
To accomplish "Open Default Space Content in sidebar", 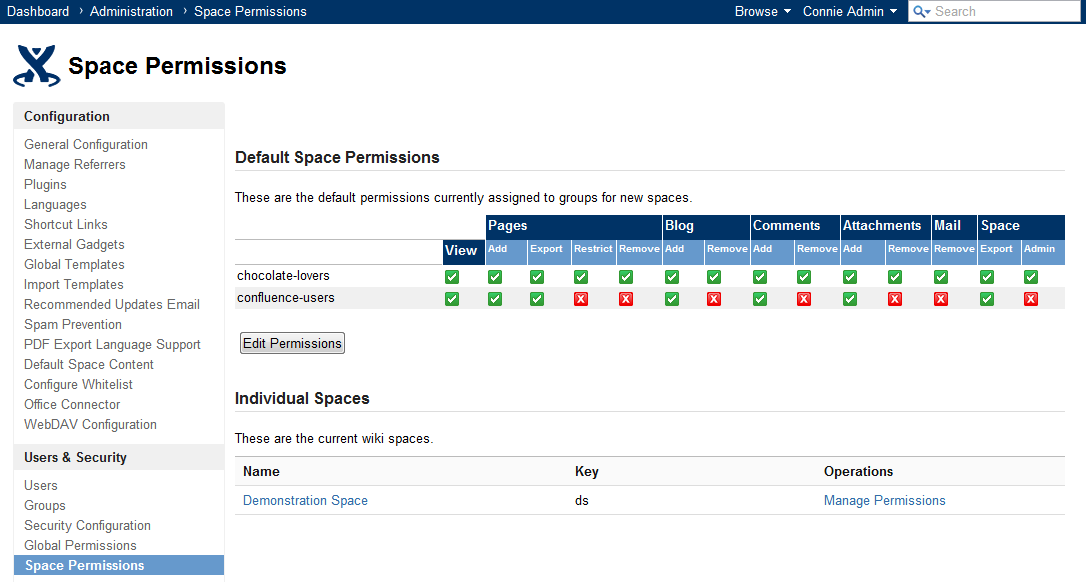I will (89, 364).
